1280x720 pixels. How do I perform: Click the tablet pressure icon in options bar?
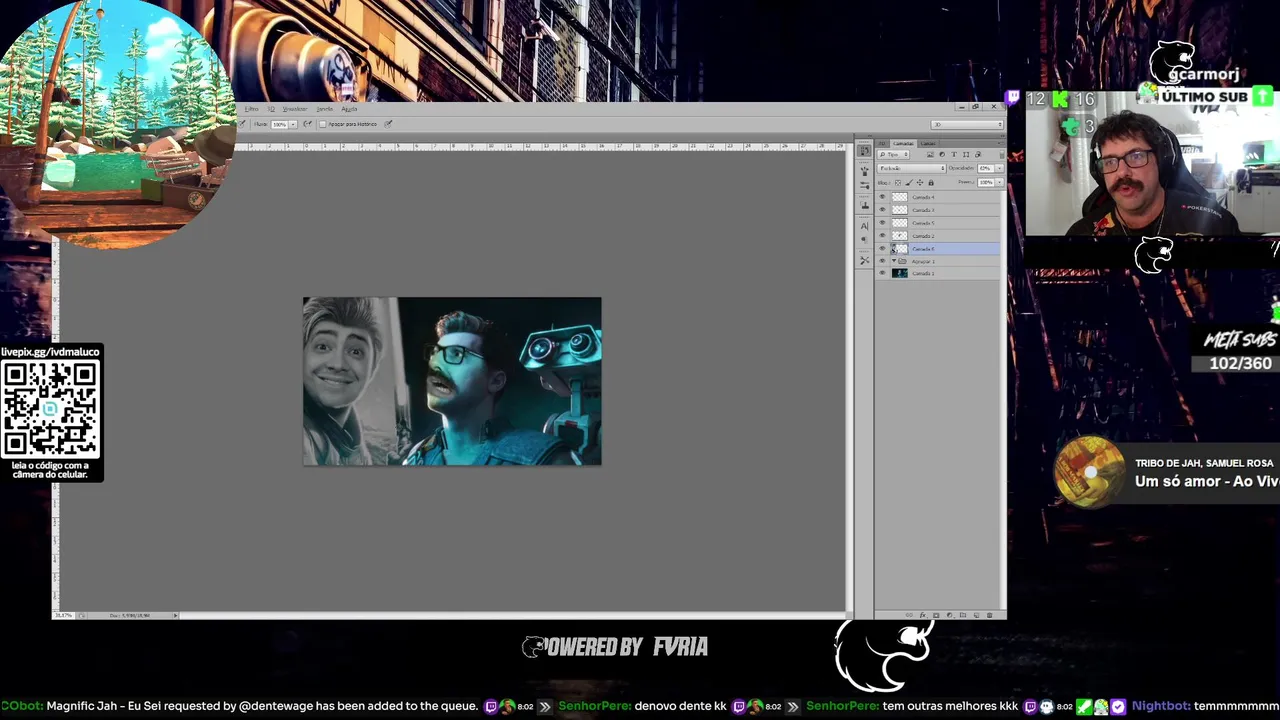[x=388, y=124]
